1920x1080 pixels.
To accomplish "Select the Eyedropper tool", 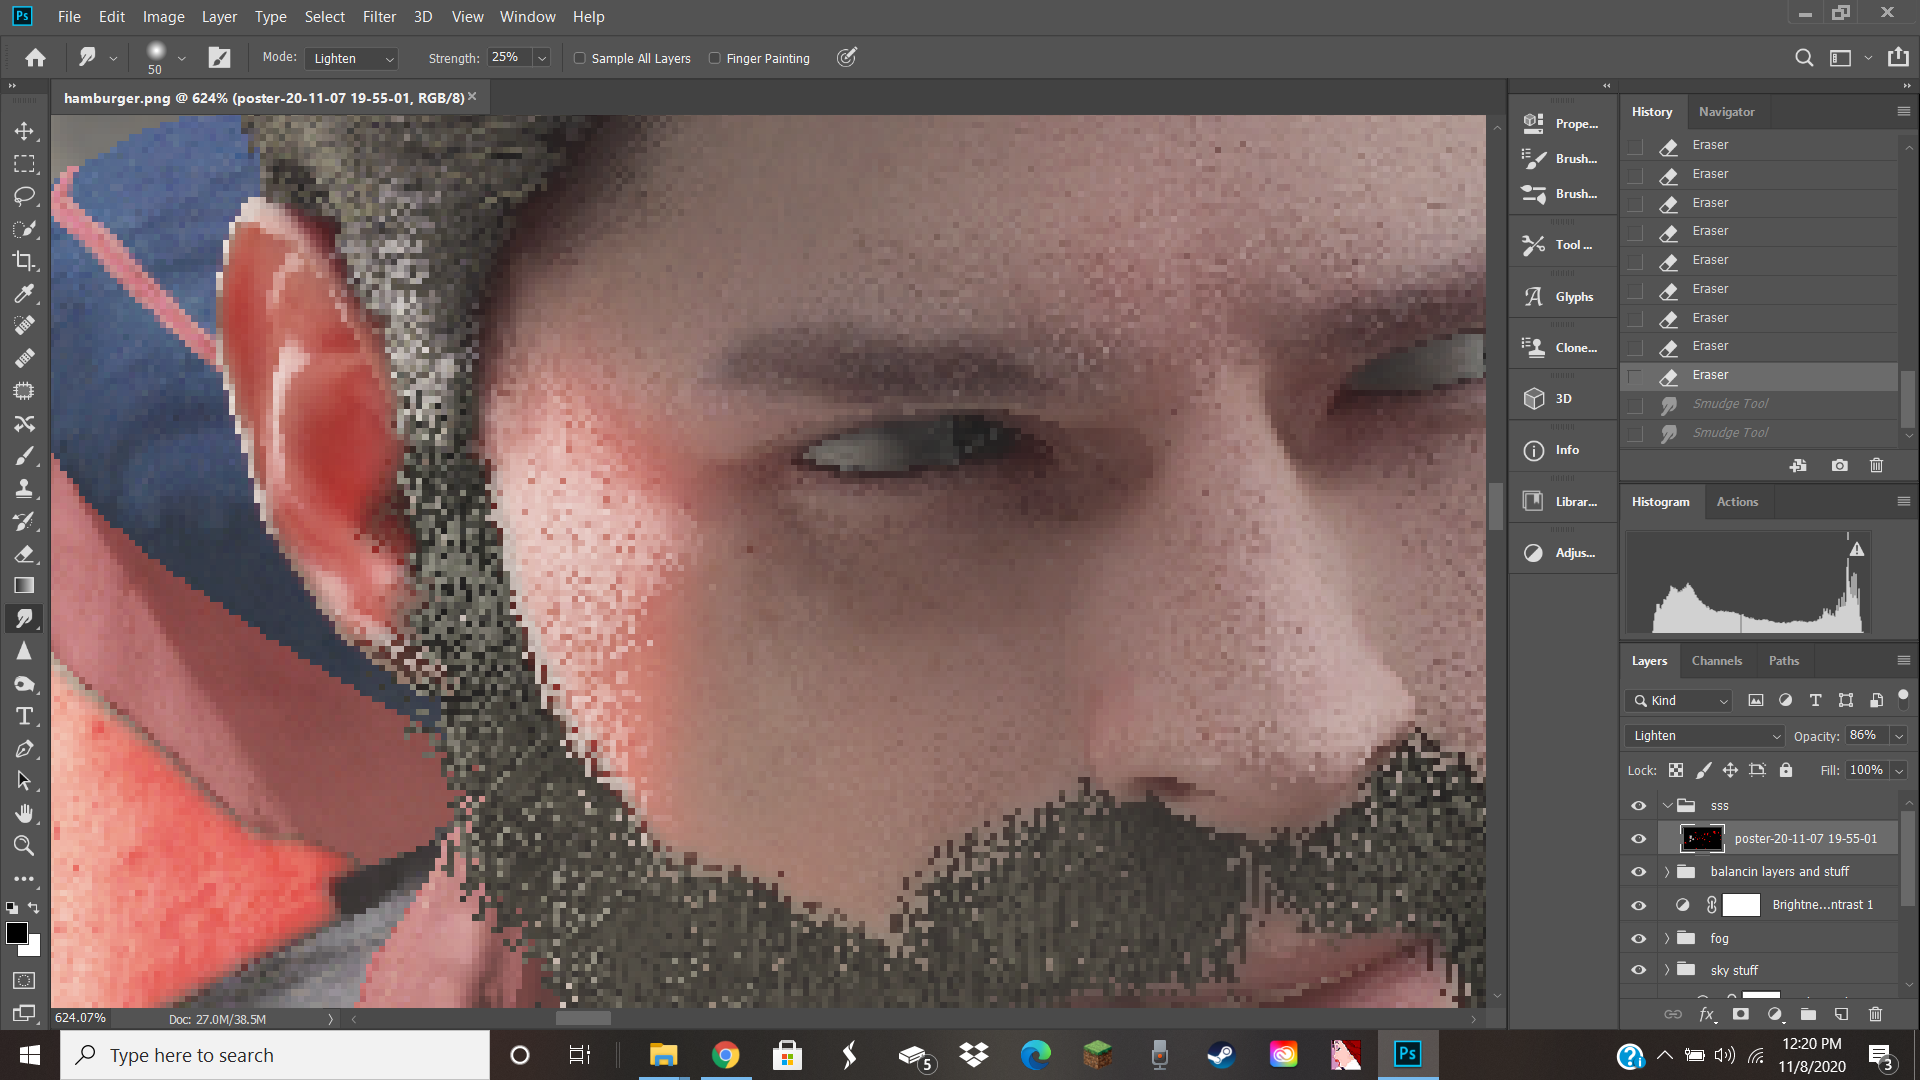I will pos(24,293).
